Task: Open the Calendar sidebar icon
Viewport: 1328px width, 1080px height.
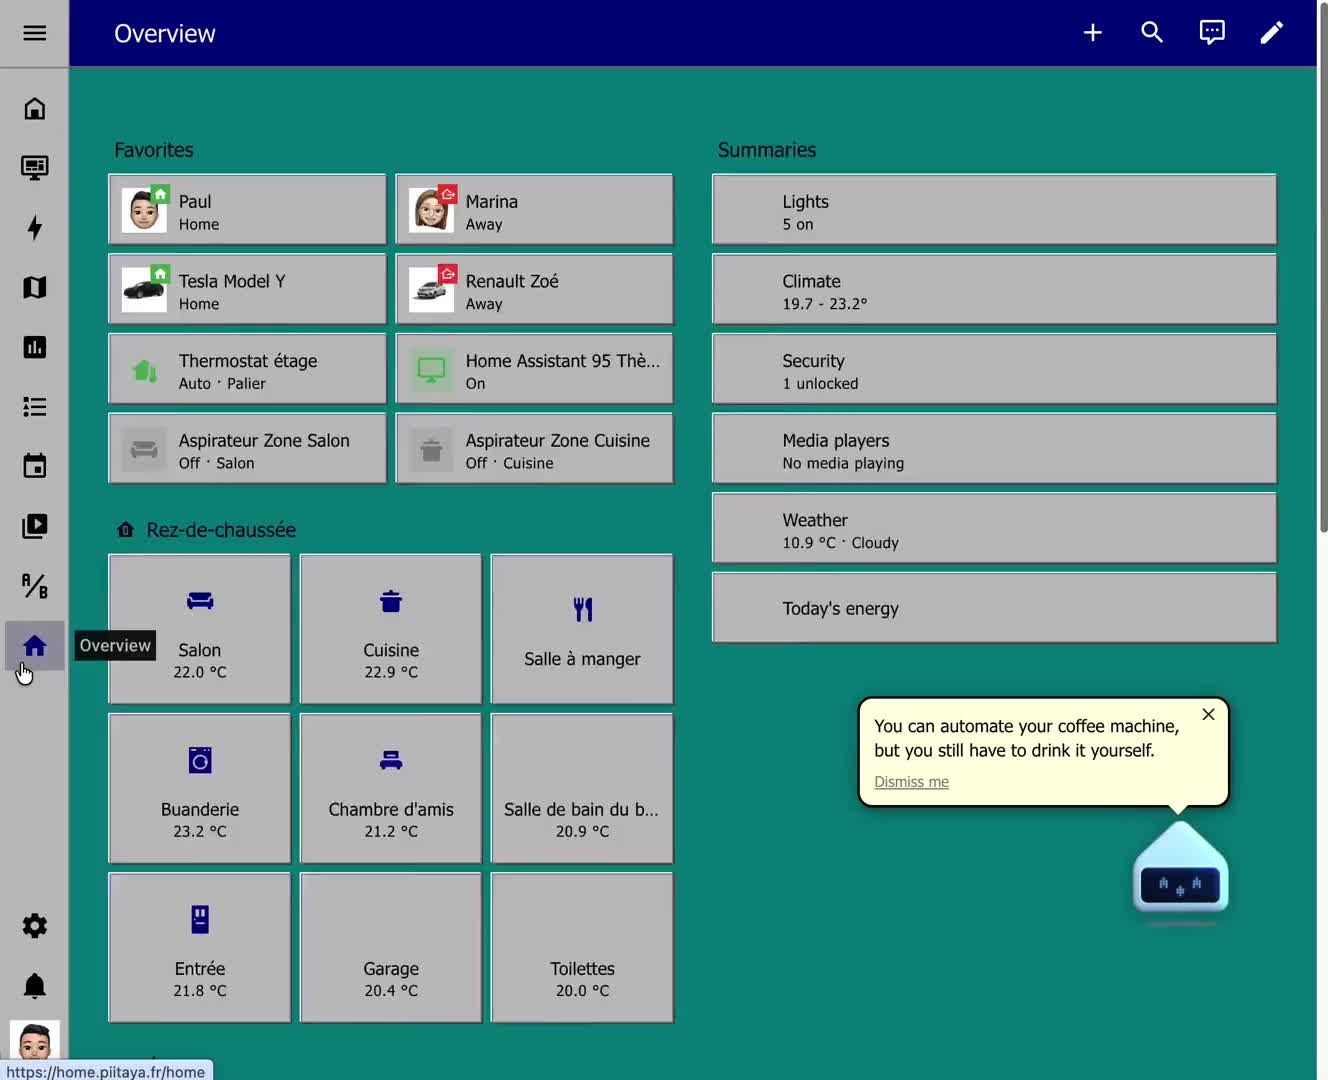Action: (34, 466)
